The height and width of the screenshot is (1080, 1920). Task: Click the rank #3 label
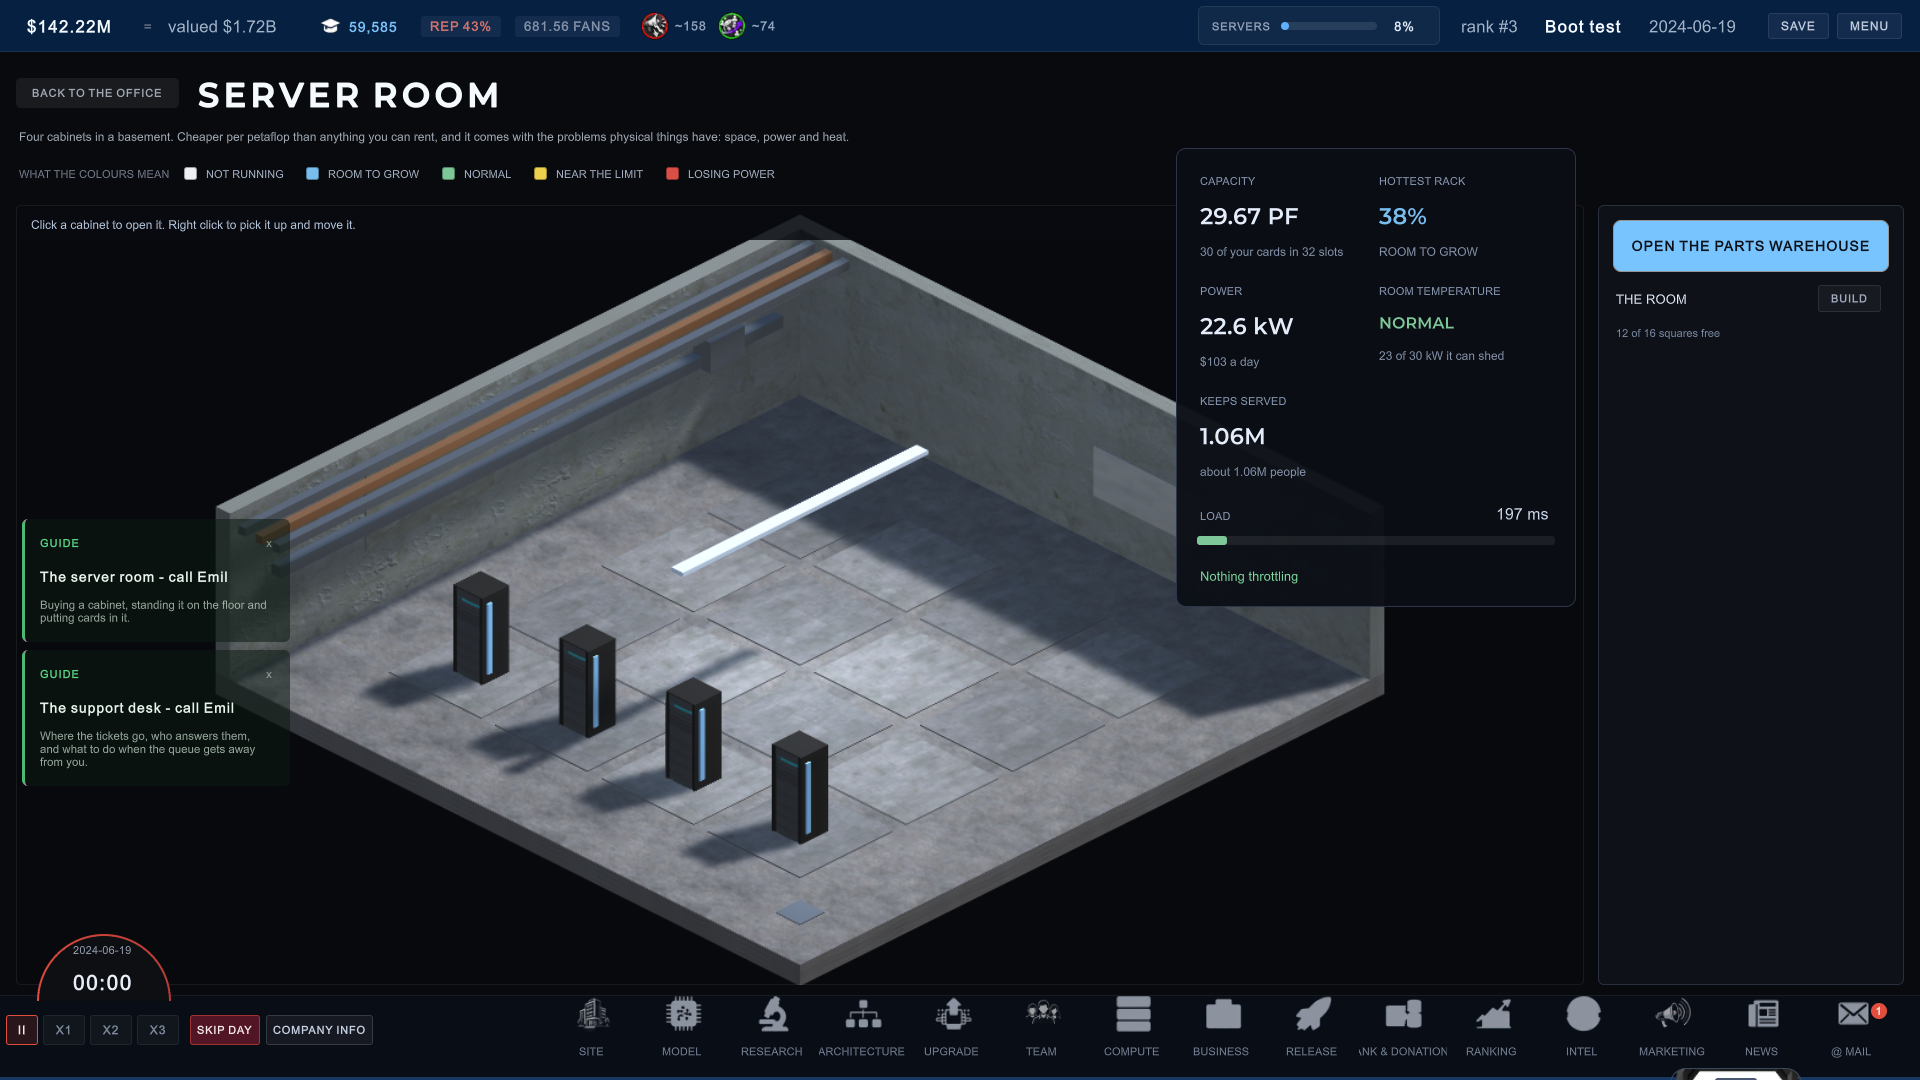[1489, 26]
